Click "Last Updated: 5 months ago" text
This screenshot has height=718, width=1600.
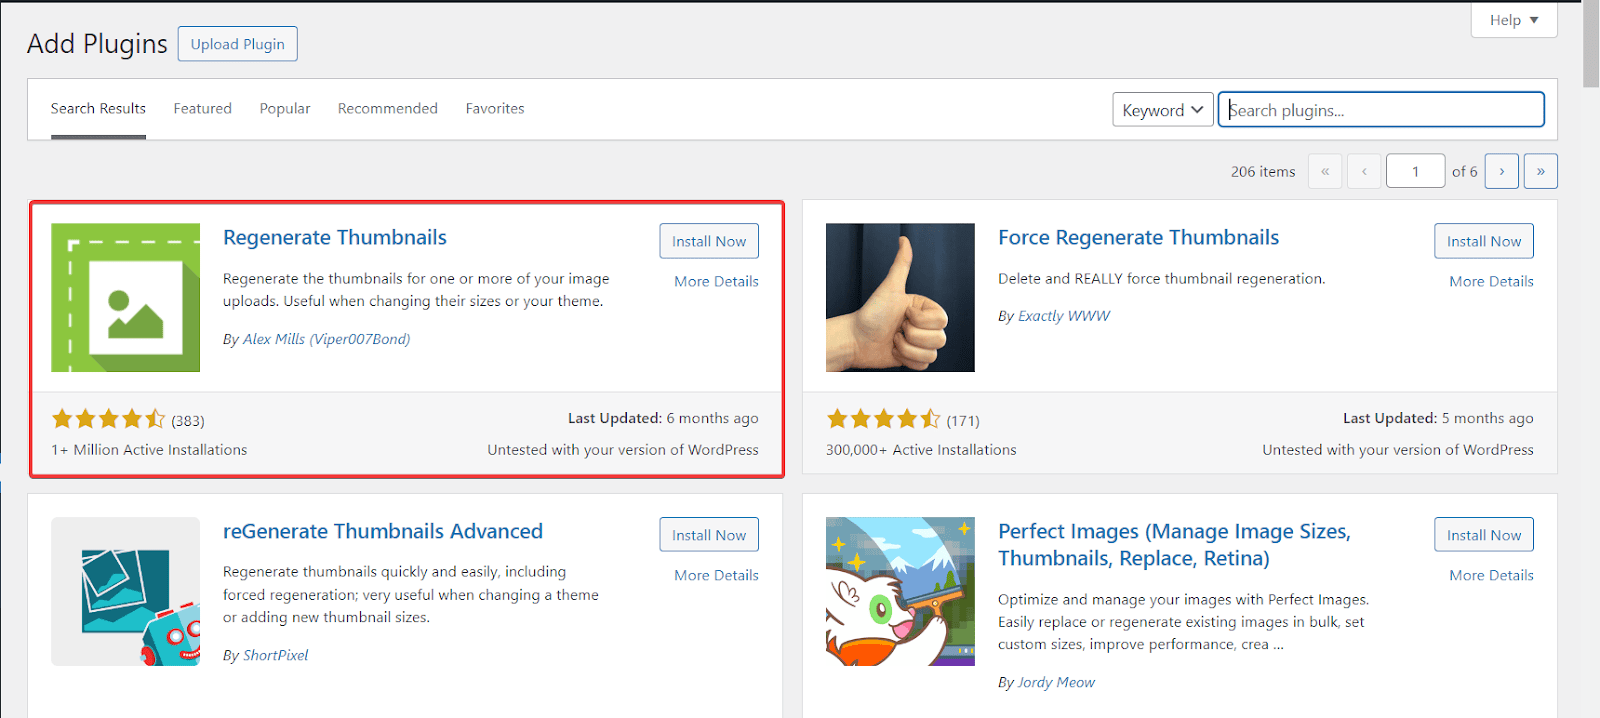pyautogui.click(x=1438, y=418)
